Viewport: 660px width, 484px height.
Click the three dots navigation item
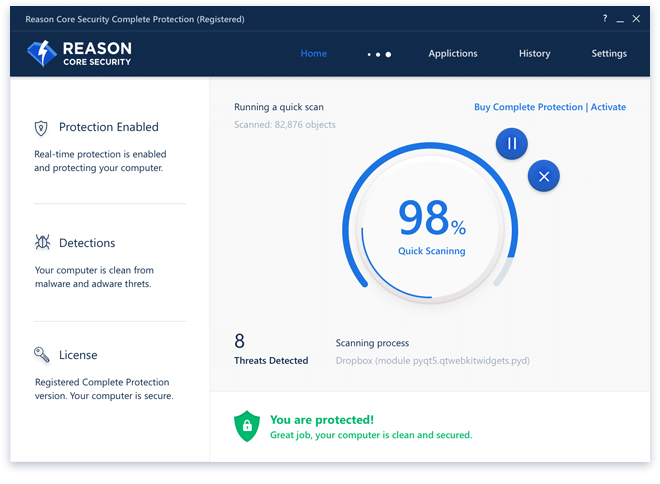tap(379, 54)
